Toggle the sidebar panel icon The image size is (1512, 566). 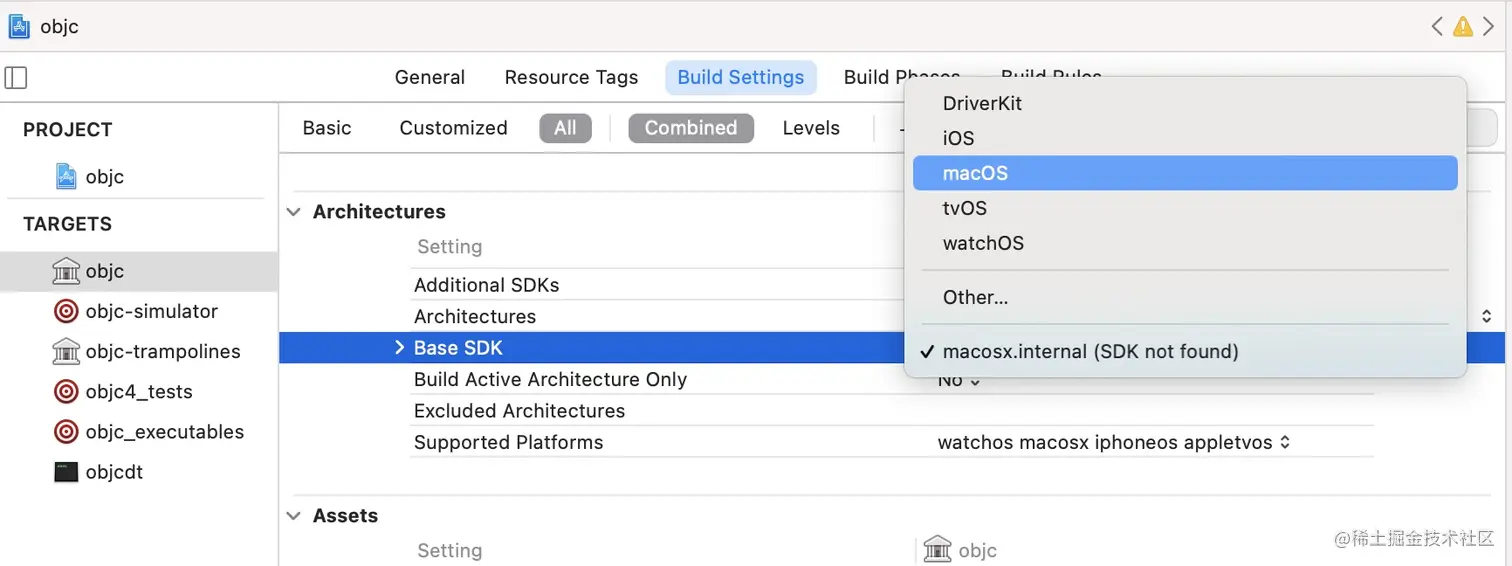pos(16,78)
